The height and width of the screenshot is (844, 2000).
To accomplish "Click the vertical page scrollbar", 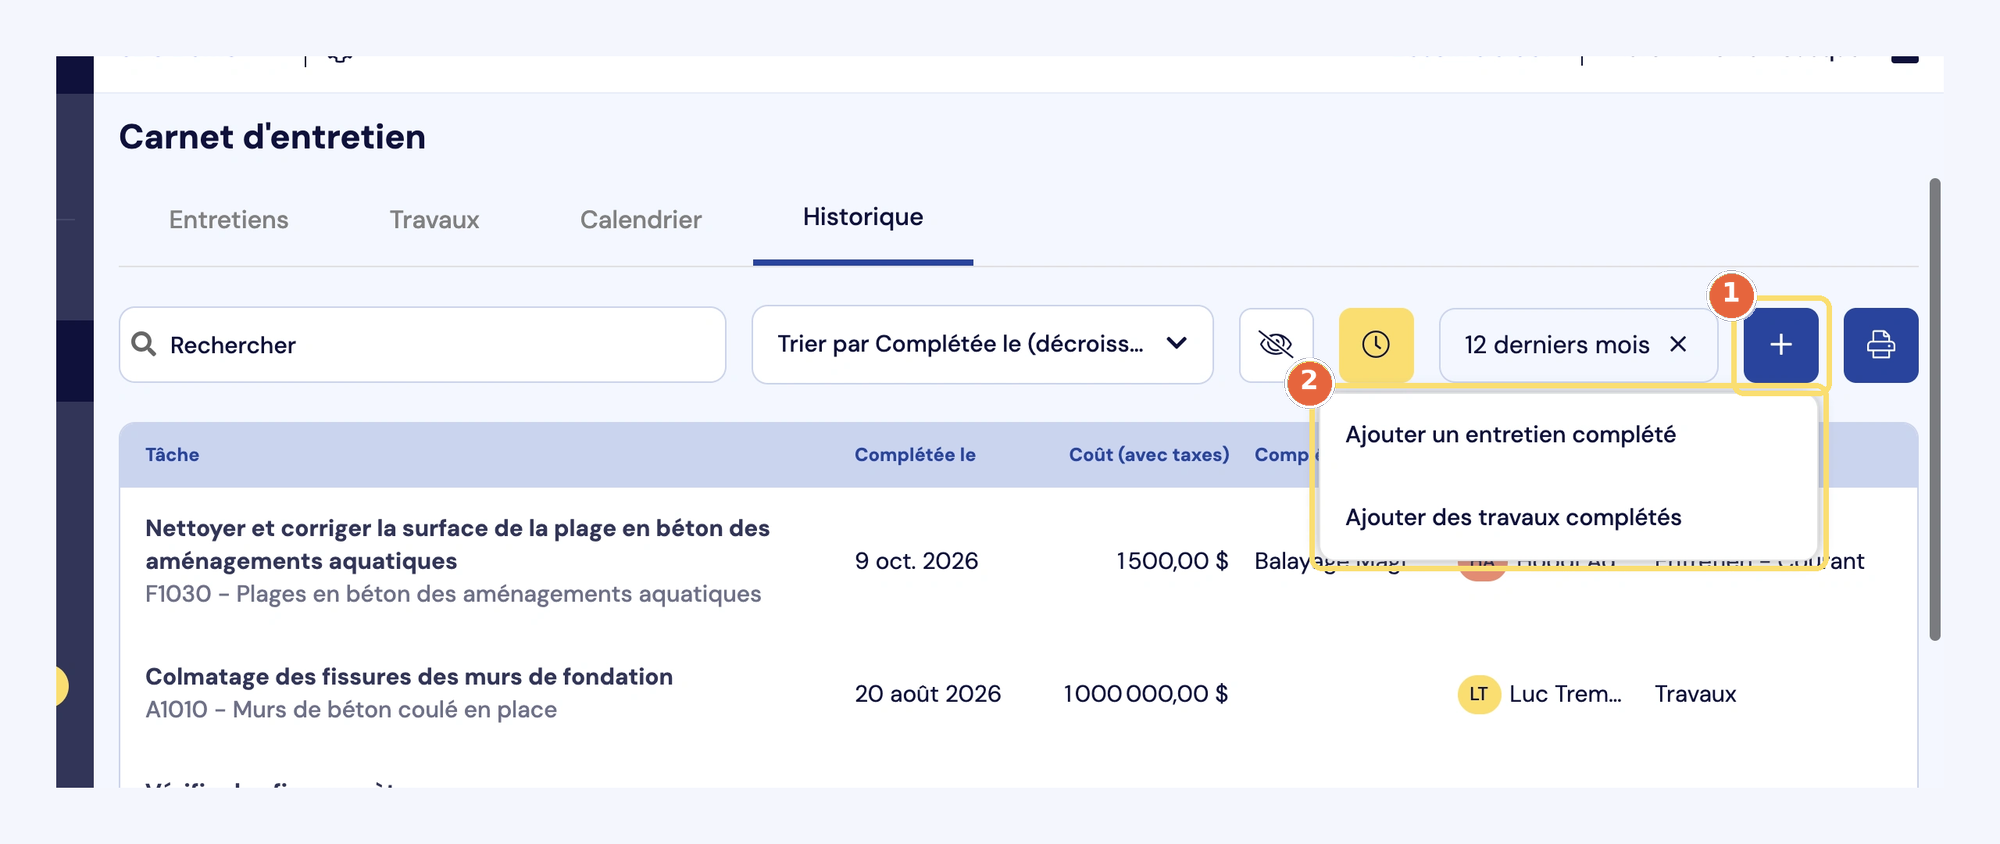I will (1935, 410).
